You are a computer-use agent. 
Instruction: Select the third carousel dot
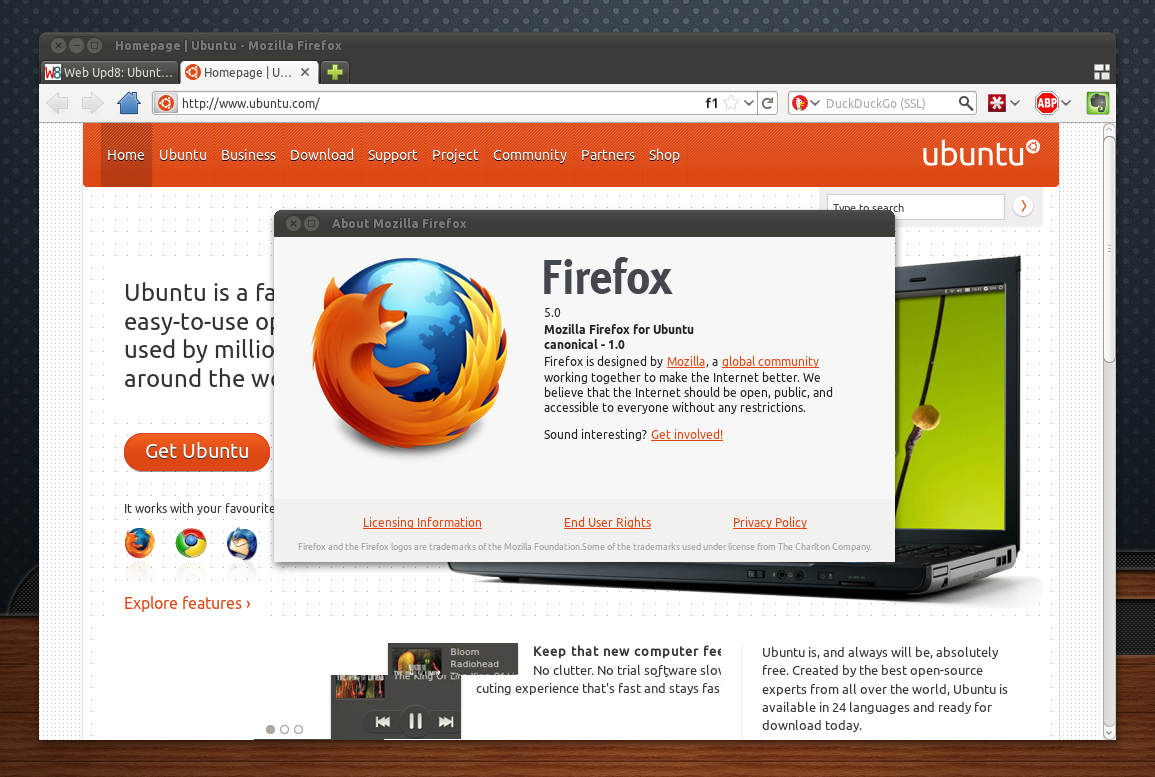(298, 729)
